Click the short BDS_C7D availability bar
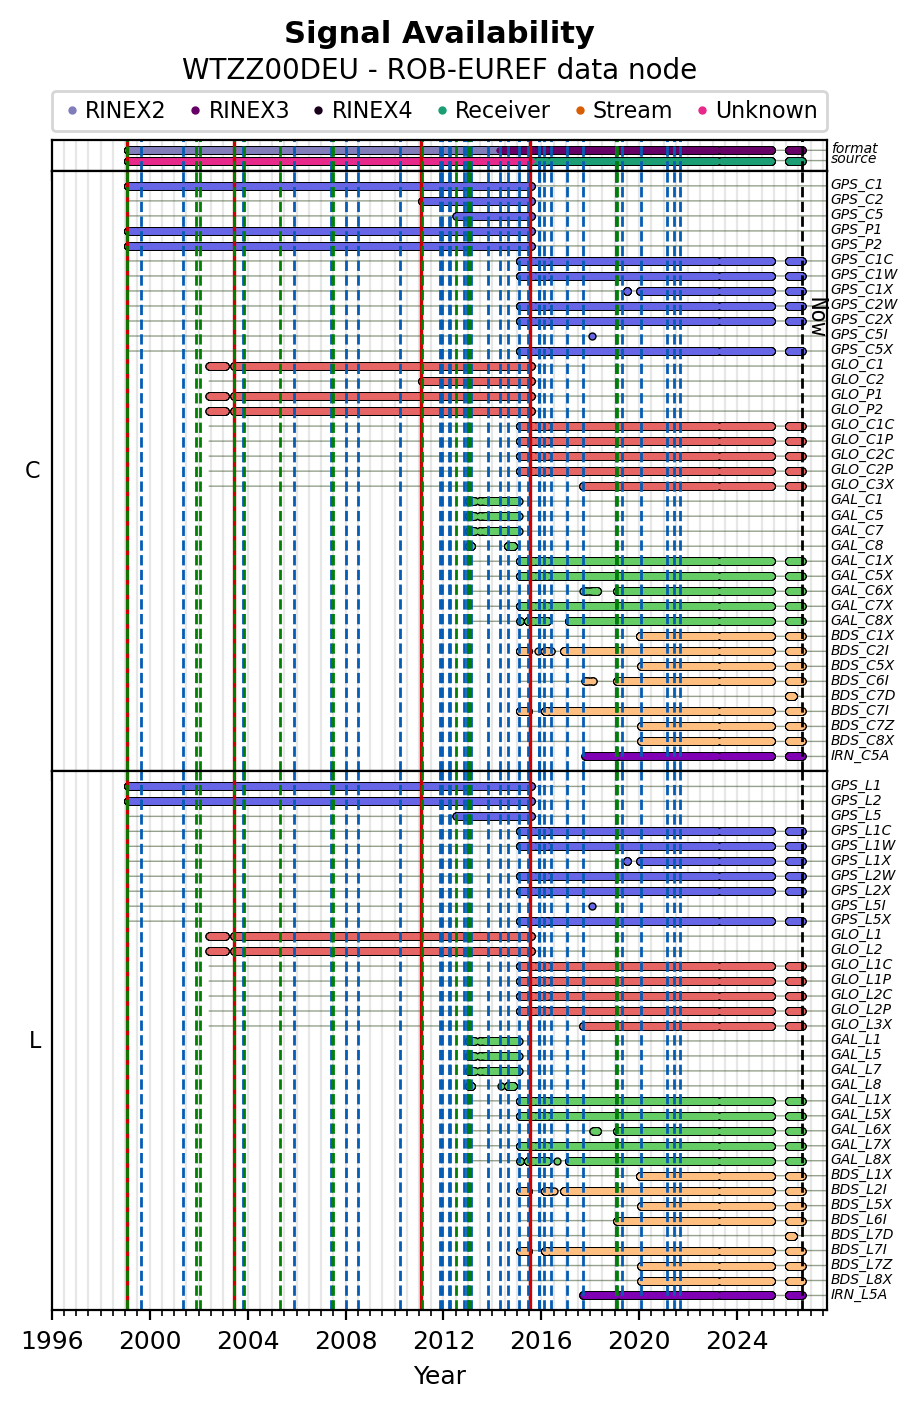This screenshot has width=918, height=1409. click(x=792, y=696)
